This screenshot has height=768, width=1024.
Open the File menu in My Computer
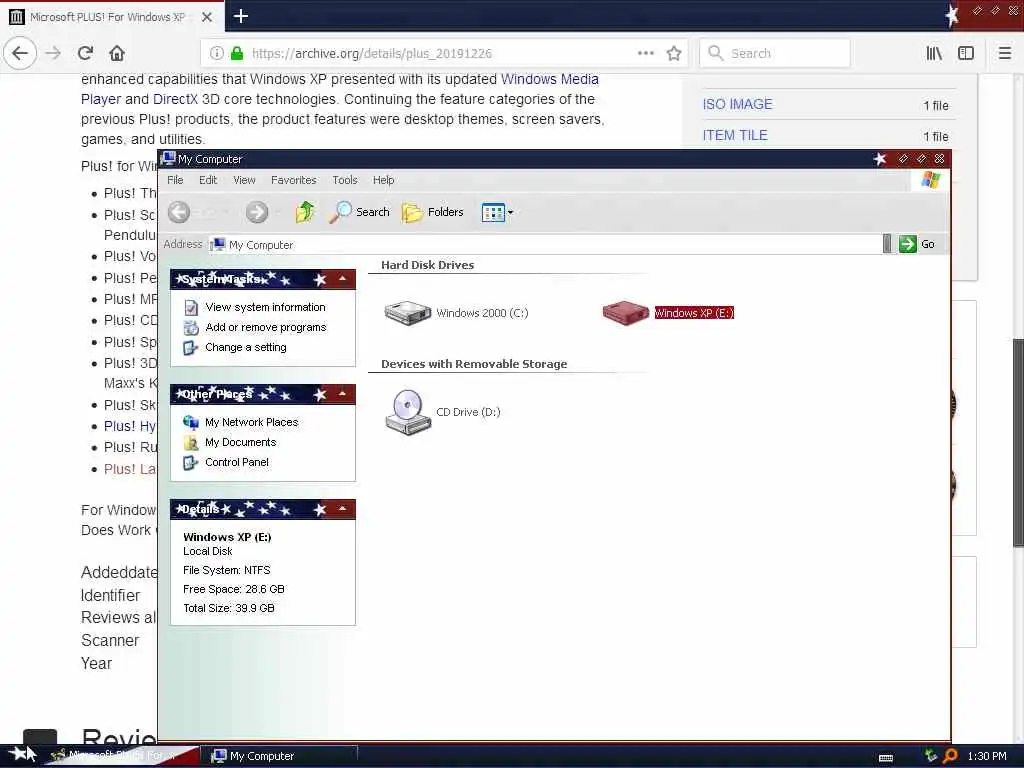pyautogui.click(x=175, y=180)
